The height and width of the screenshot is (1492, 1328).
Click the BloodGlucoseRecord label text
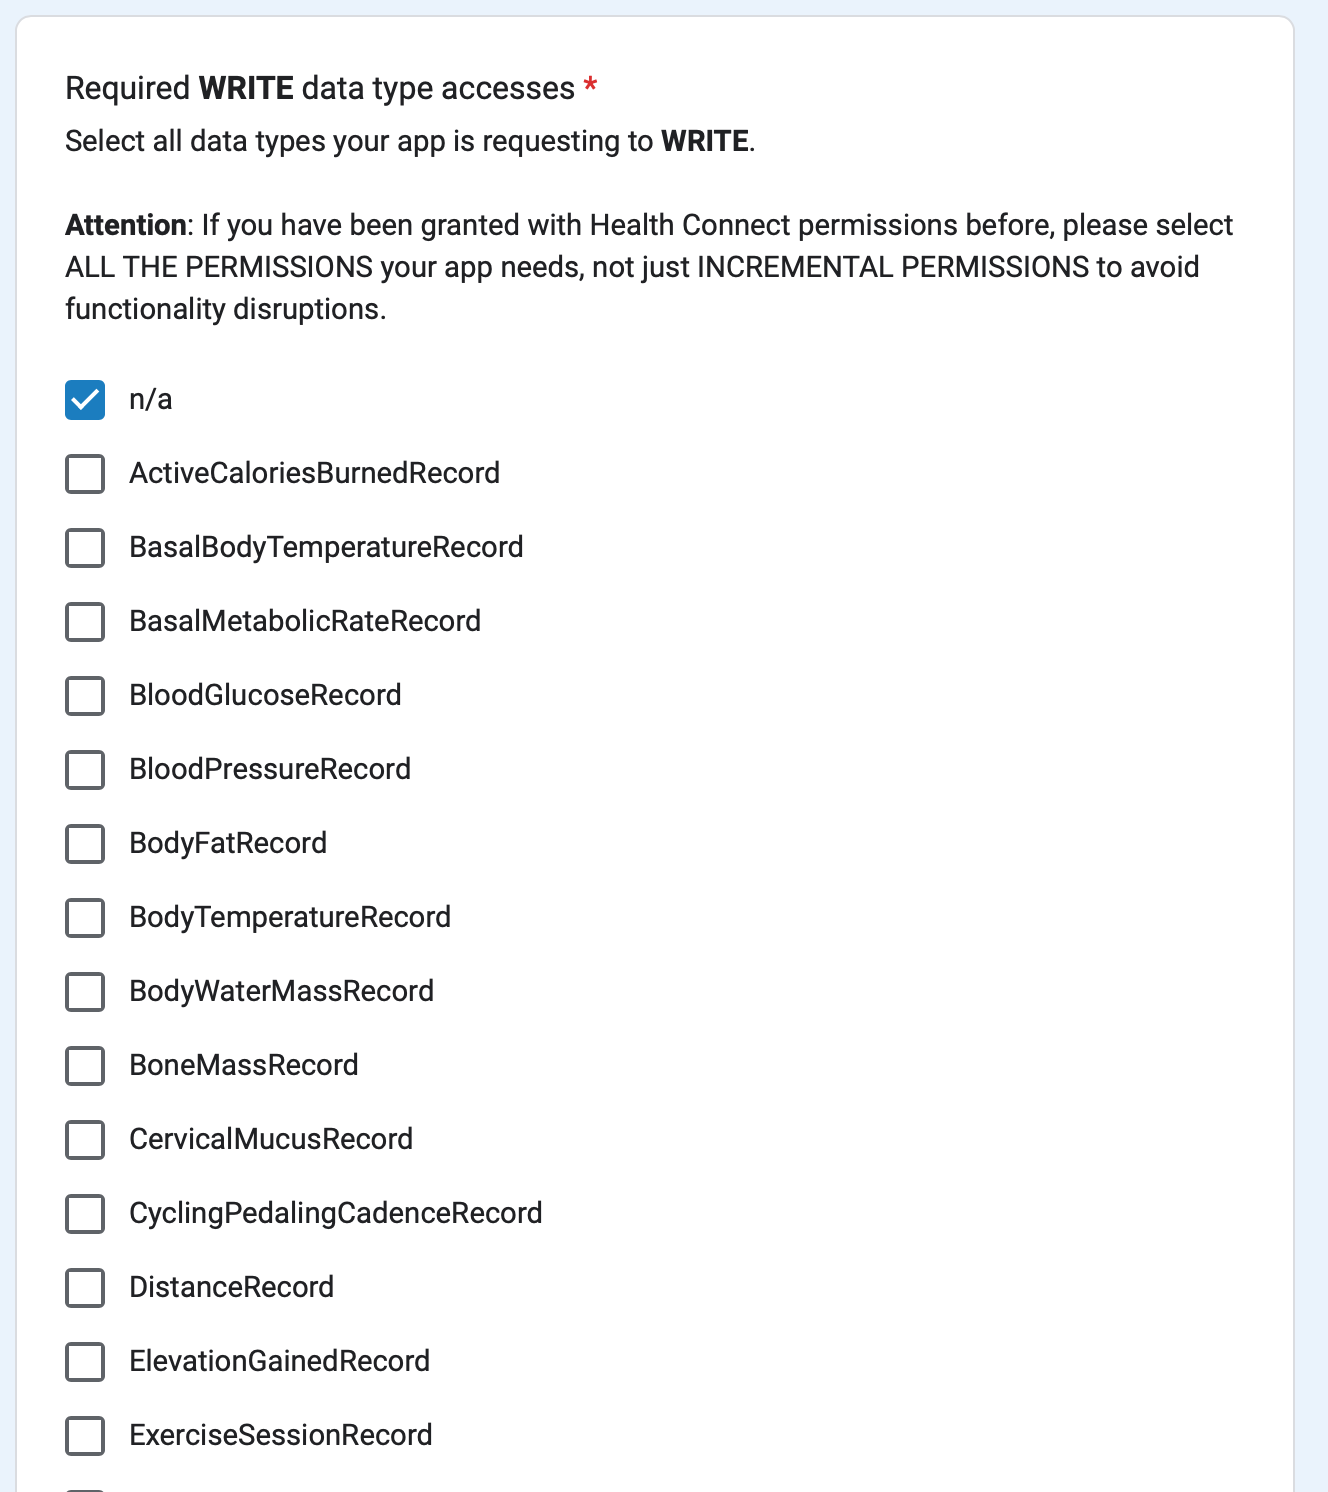[x=265, y=695]
